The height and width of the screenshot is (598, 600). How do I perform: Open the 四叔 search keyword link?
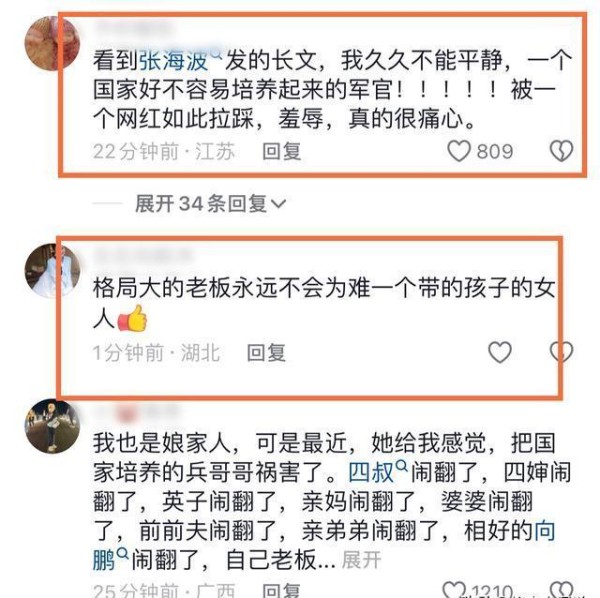tap(378, 471)
